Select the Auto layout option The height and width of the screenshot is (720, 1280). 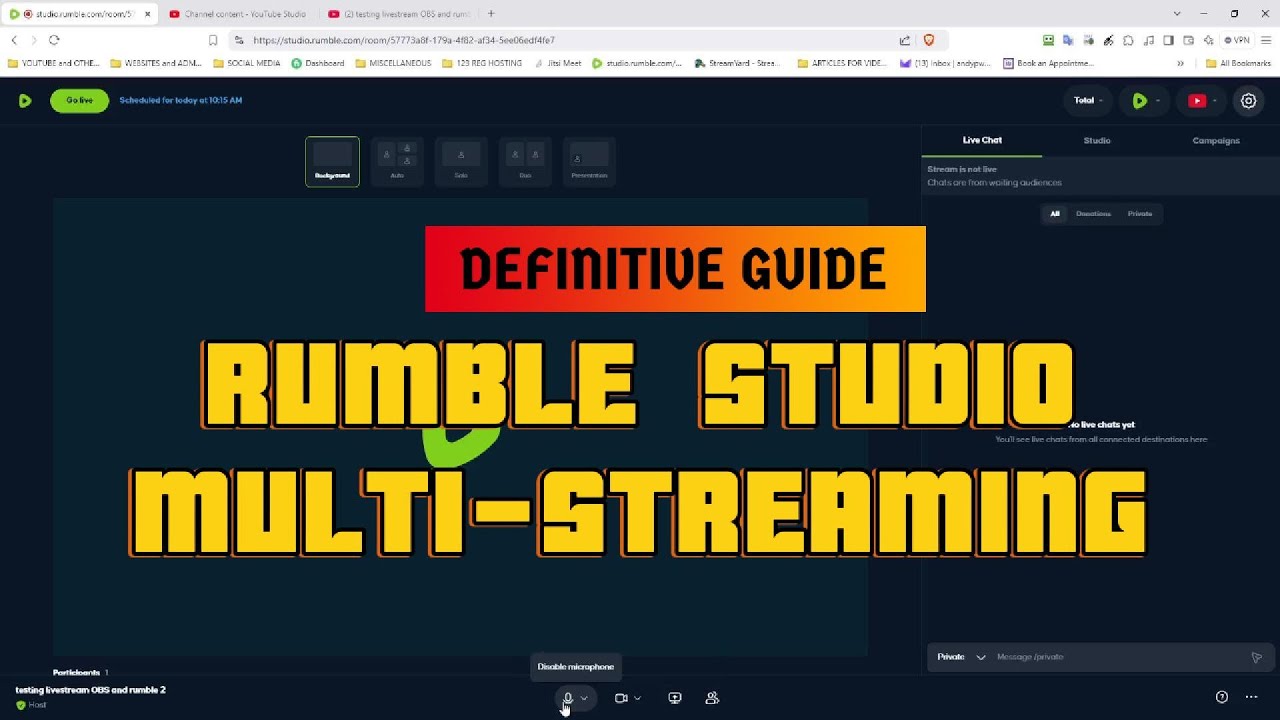pyautogui.click(x=397, y=161)
